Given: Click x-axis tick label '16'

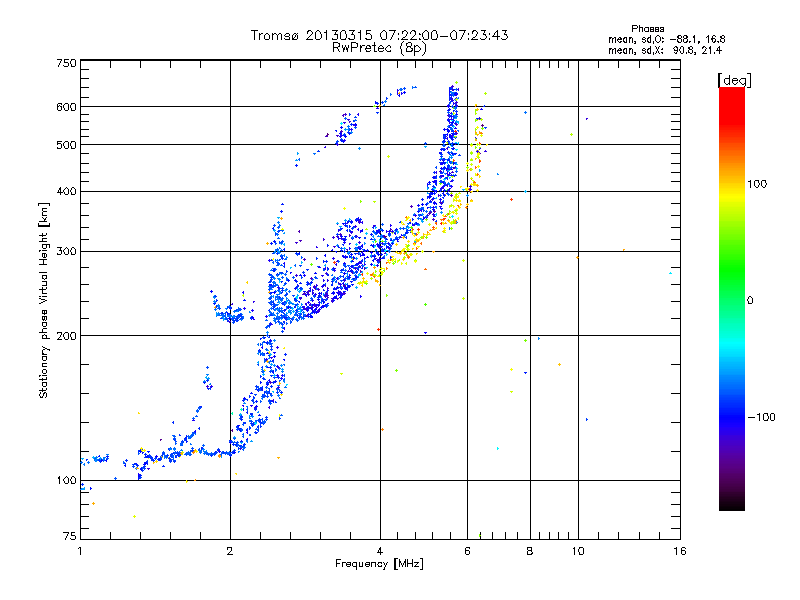Looking at the screenshot, I should tap(680, 551).
